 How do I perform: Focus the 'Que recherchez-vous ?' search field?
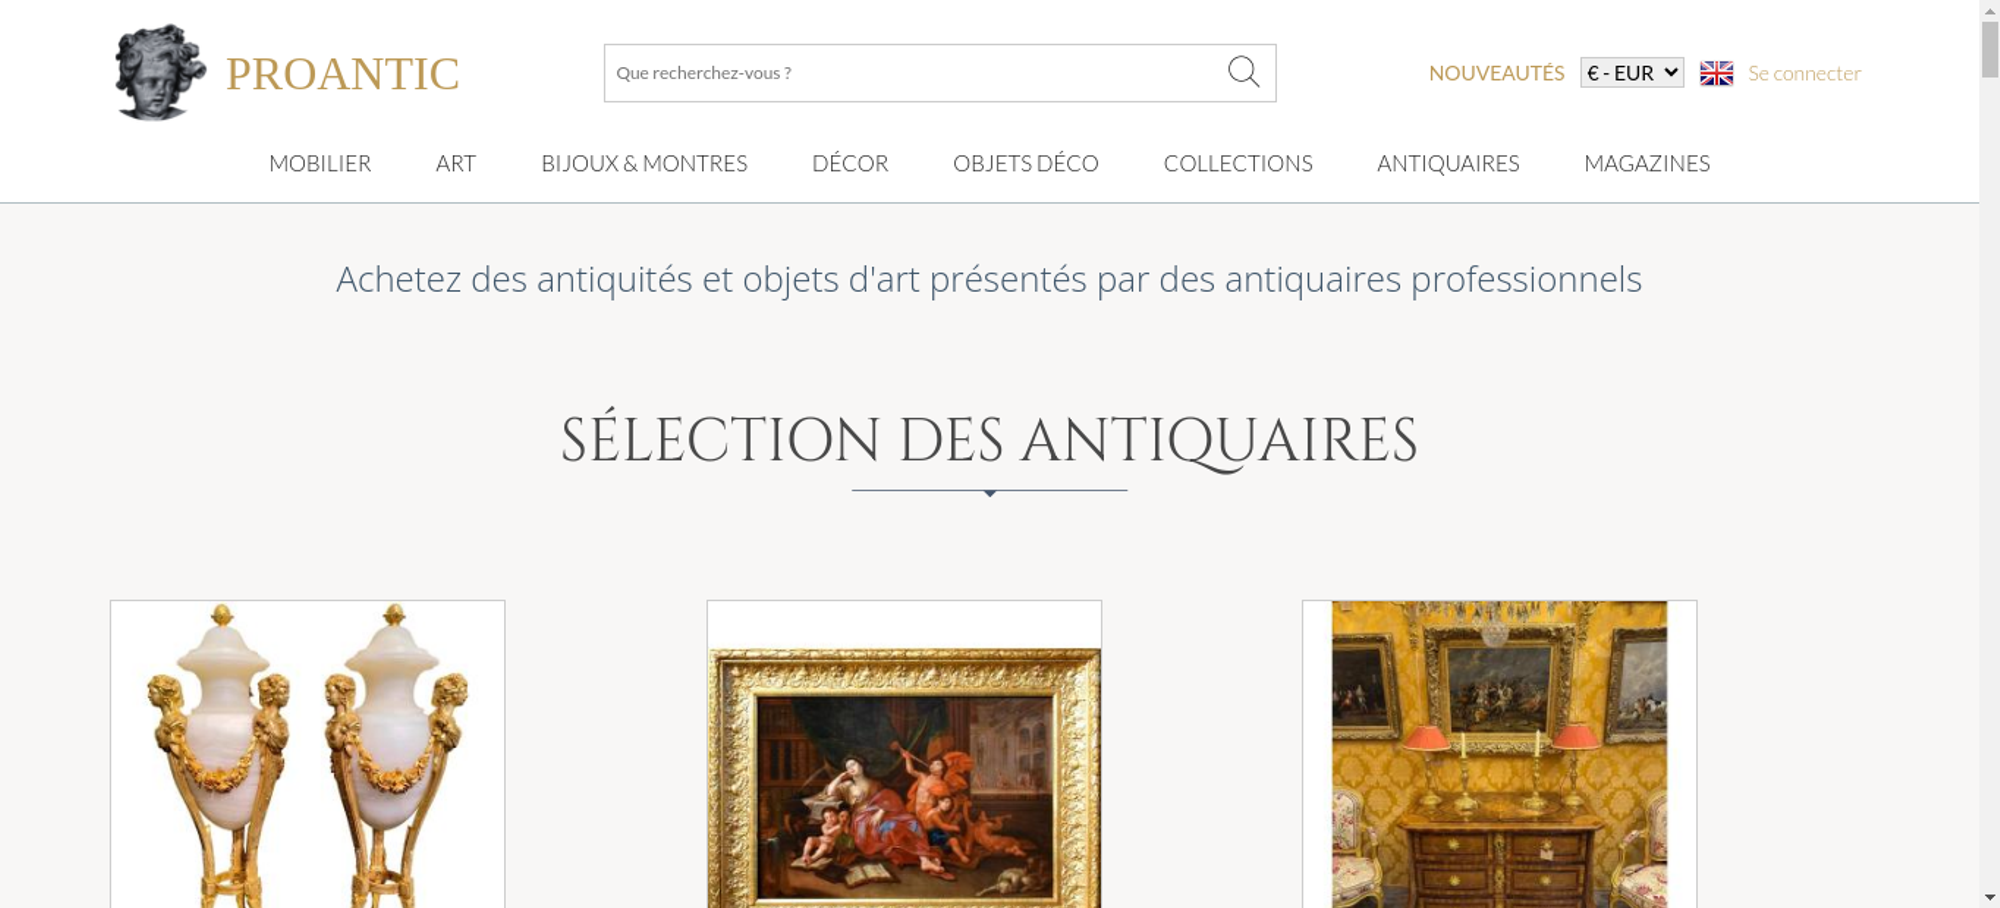(x=915, y=73)
